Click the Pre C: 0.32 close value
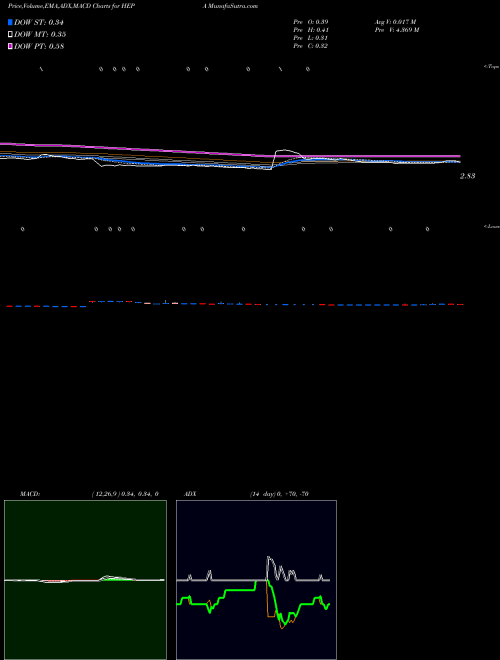The image size is (500, 660). coord(311,46)
